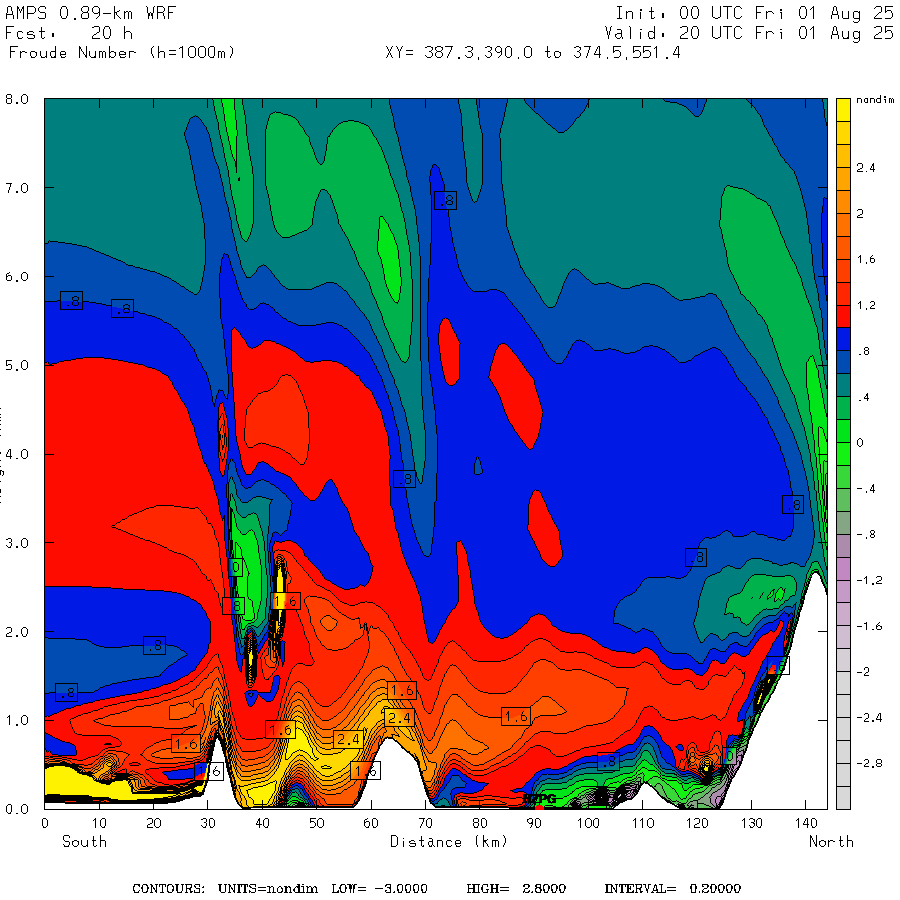Click the 'Valid: 20 UTC Fri 01 Aug 25' line
The height and width of the screenshot is (900, 900).
[x=748, y=33]
